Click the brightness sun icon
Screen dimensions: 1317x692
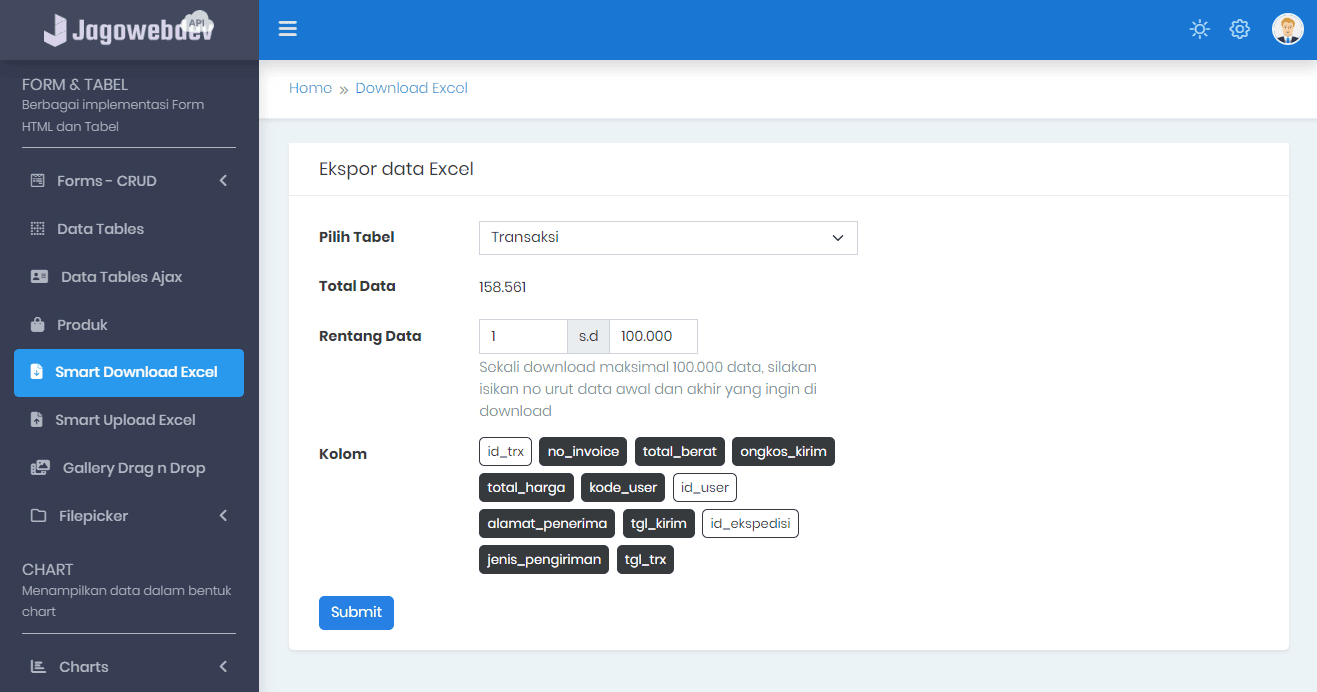click(x=1199, y=29)
